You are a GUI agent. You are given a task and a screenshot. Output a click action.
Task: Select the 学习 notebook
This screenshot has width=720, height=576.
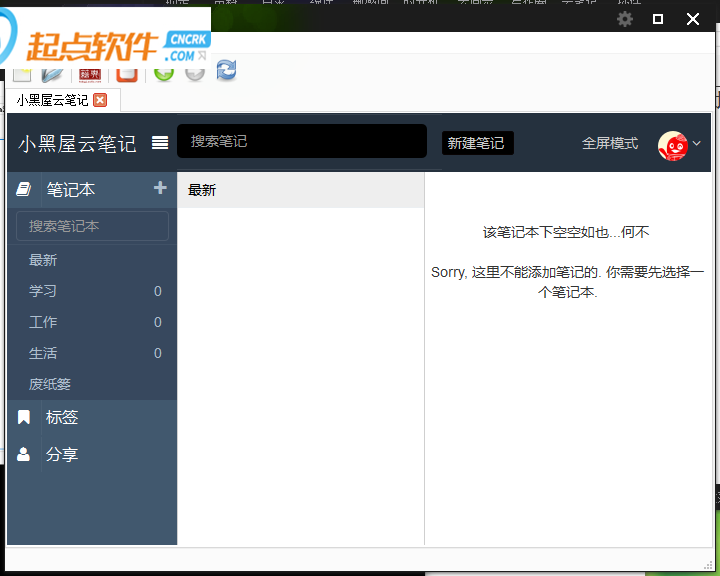92,291
